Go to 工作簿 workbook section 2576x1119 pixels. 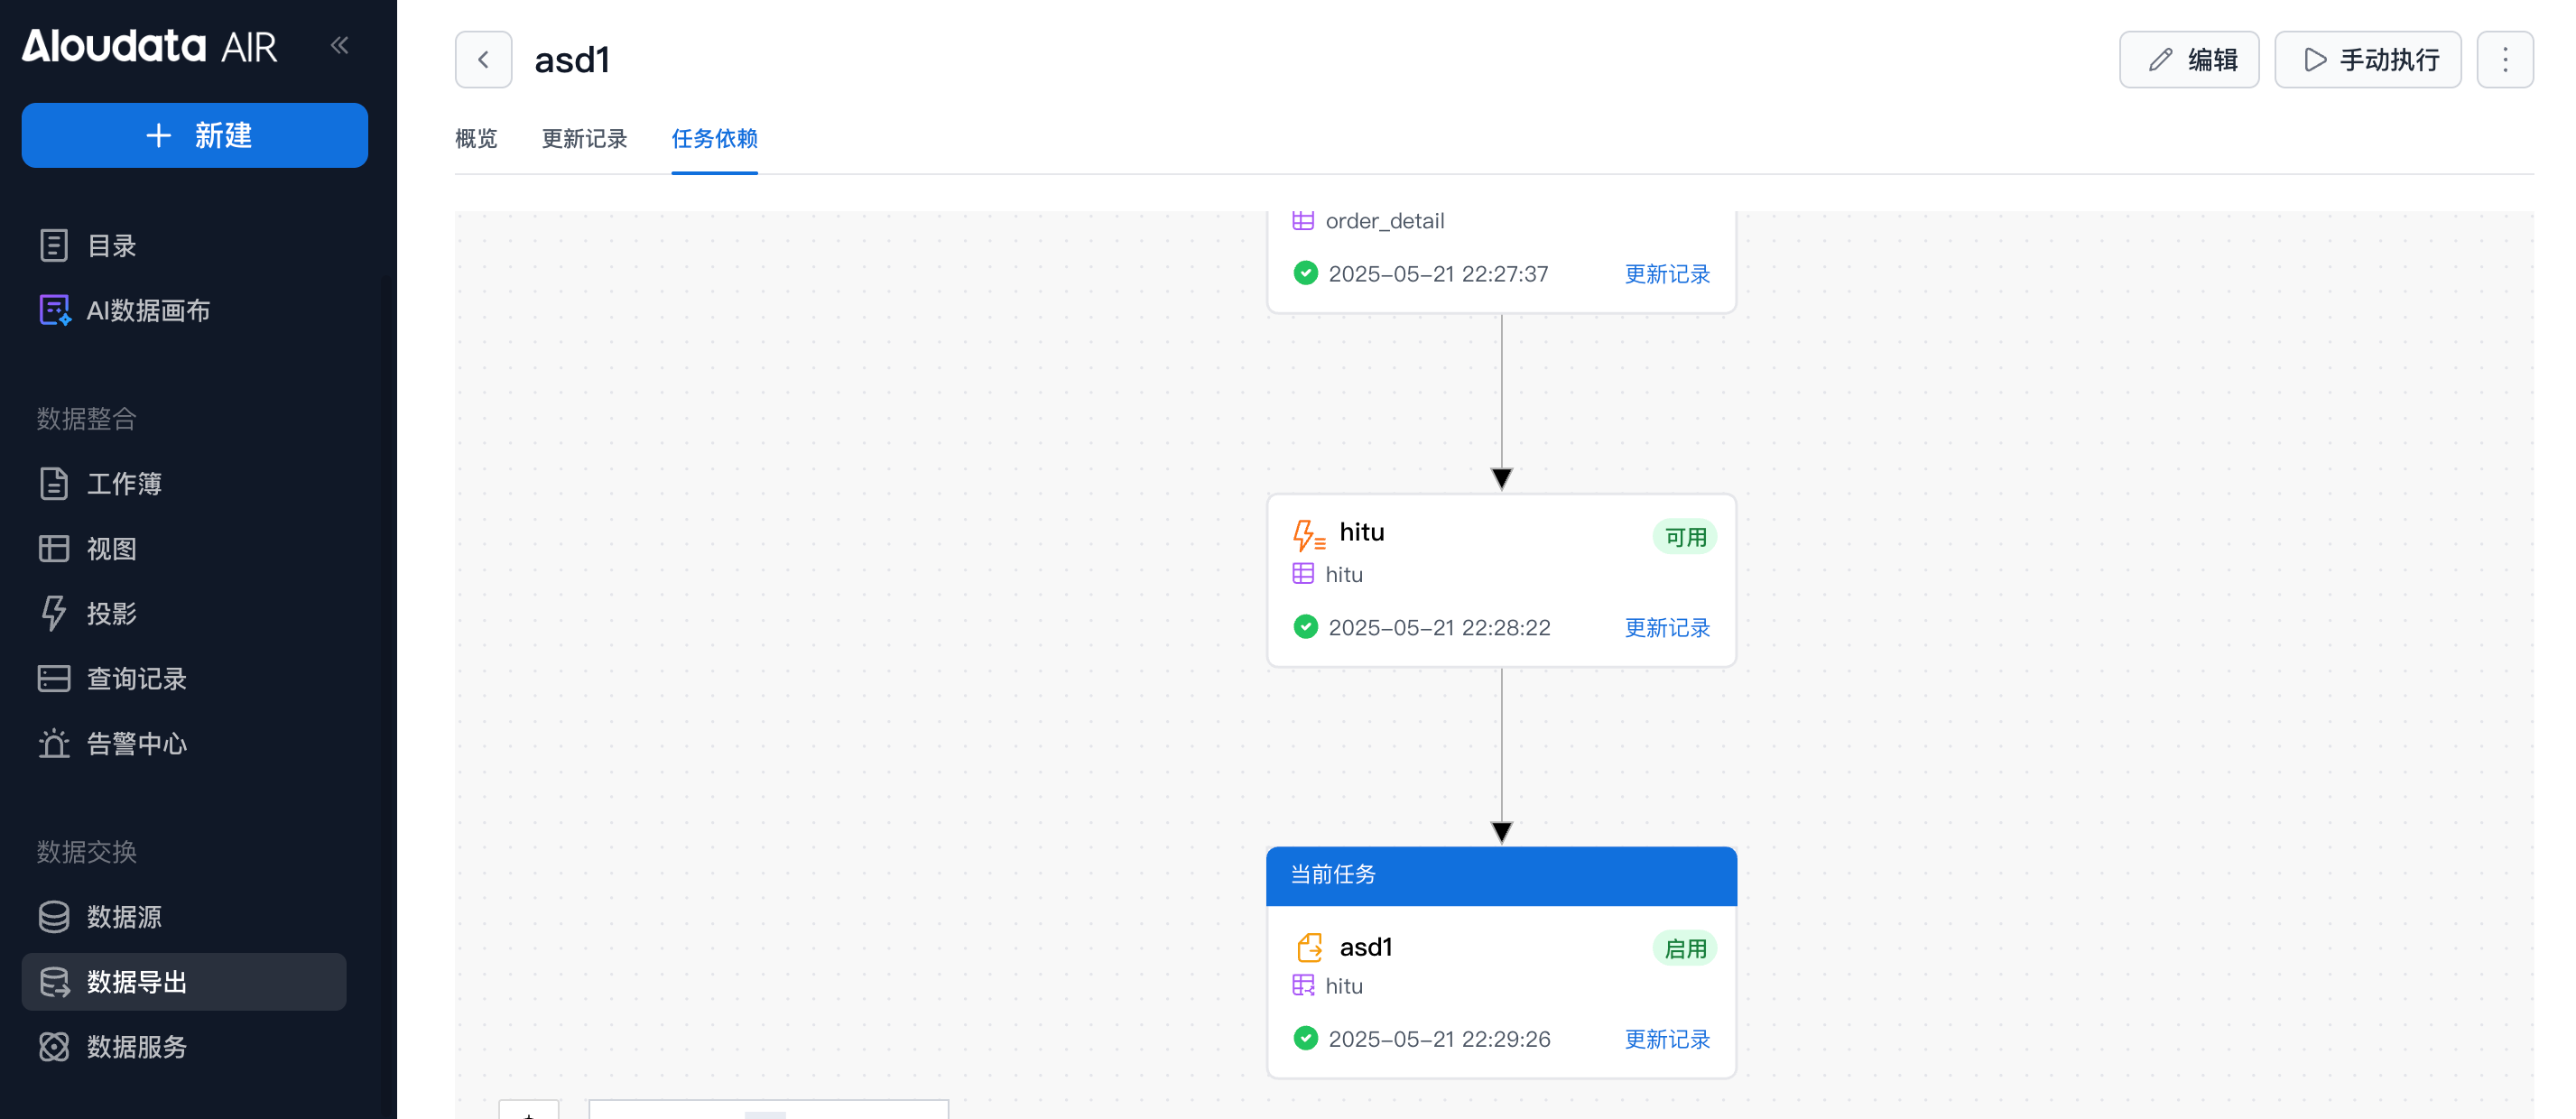point(123,484)
